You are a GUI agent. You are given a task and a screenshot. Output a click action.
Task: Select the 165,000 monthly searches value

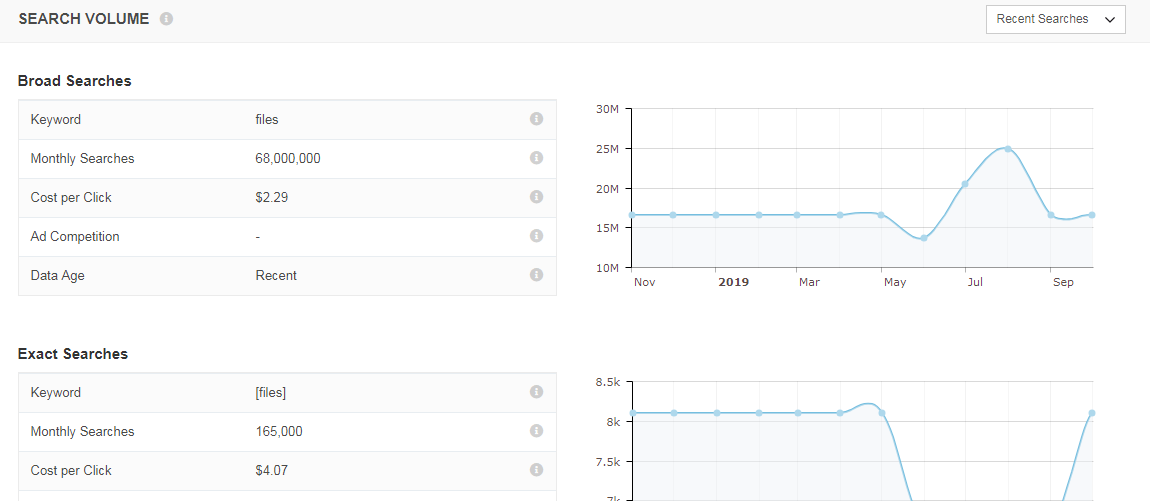(x=279, y=431)
